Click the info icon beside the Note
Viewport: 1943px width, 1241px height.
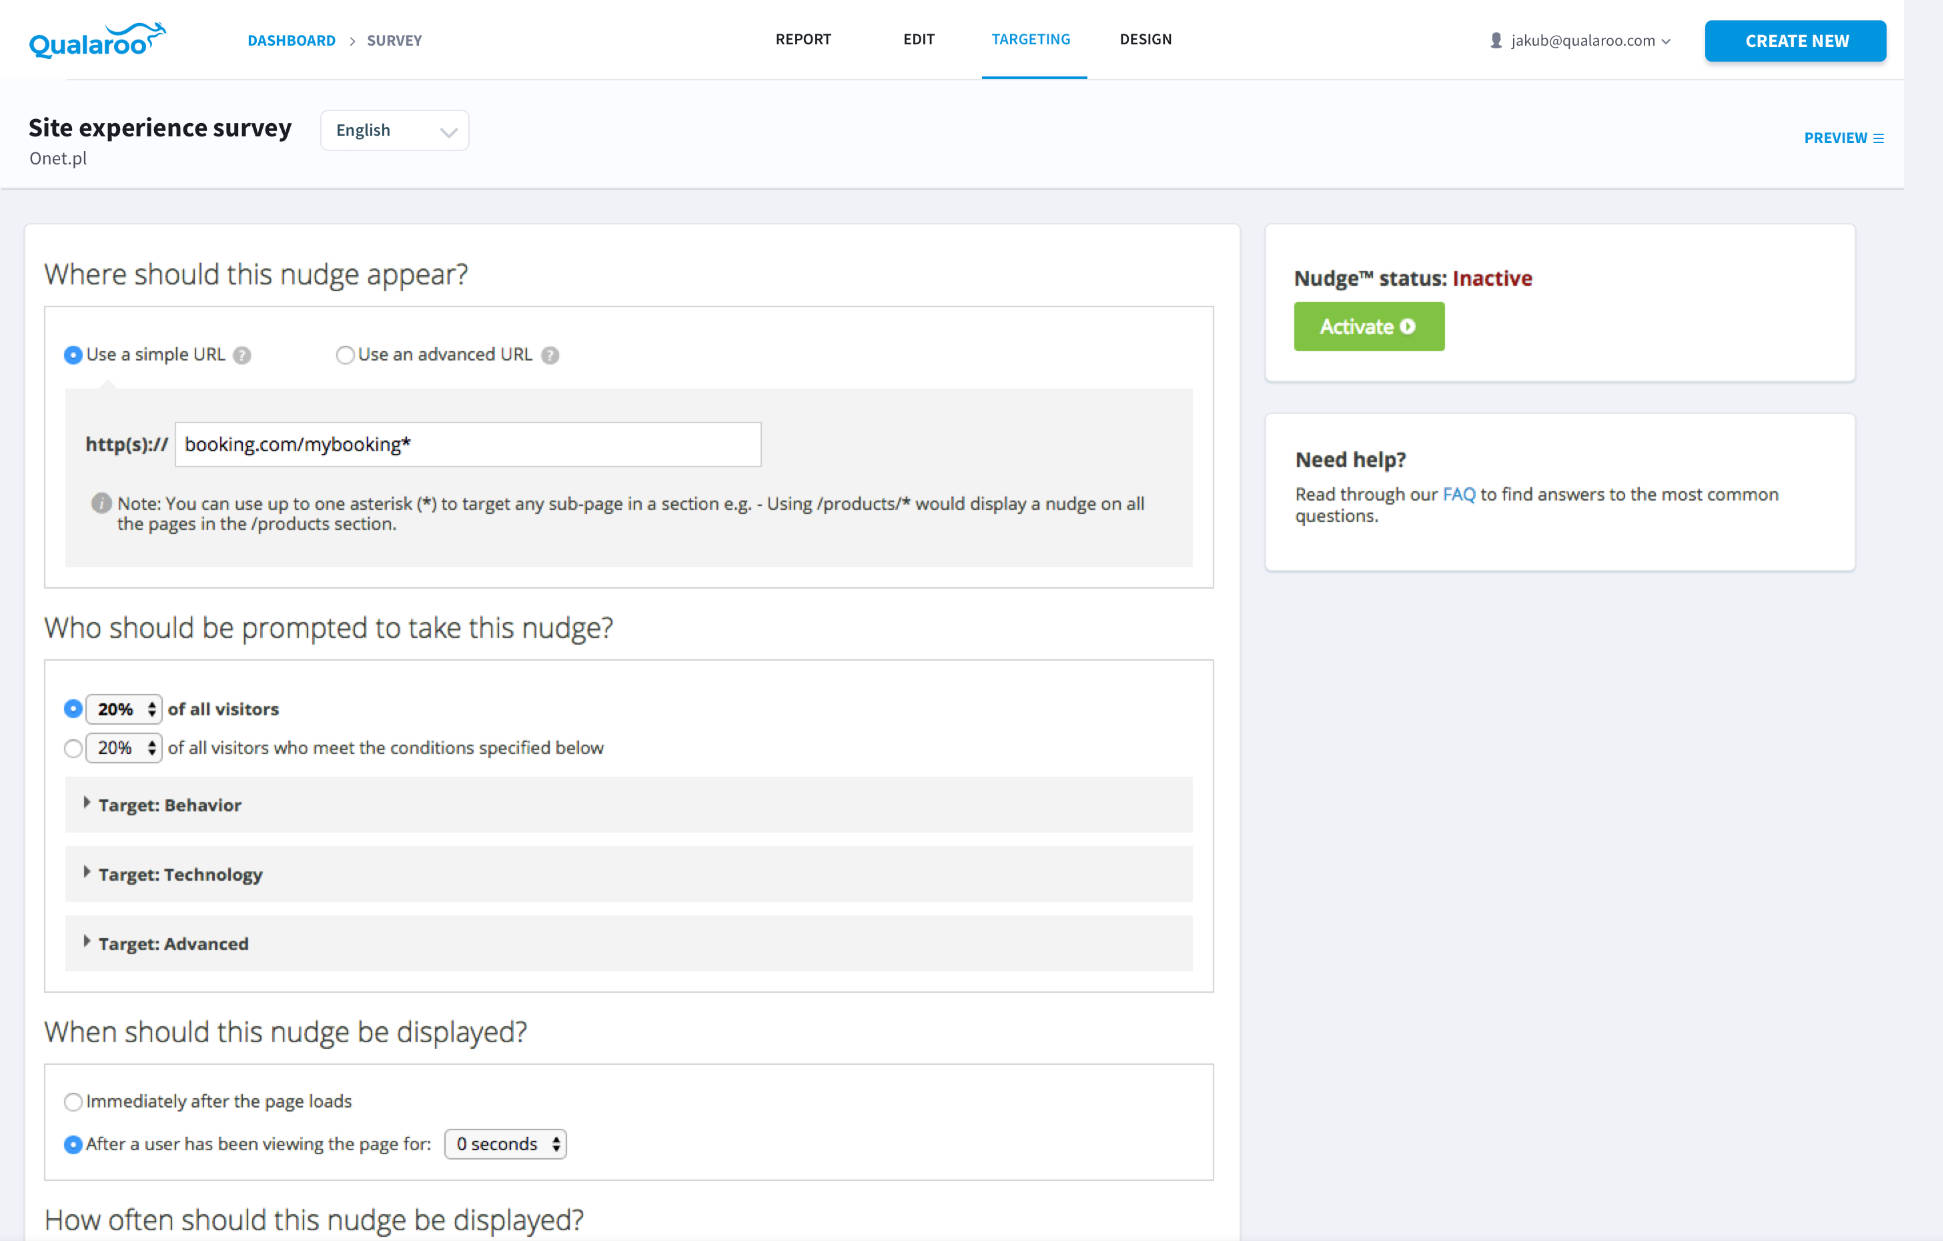tap(101, 503)
